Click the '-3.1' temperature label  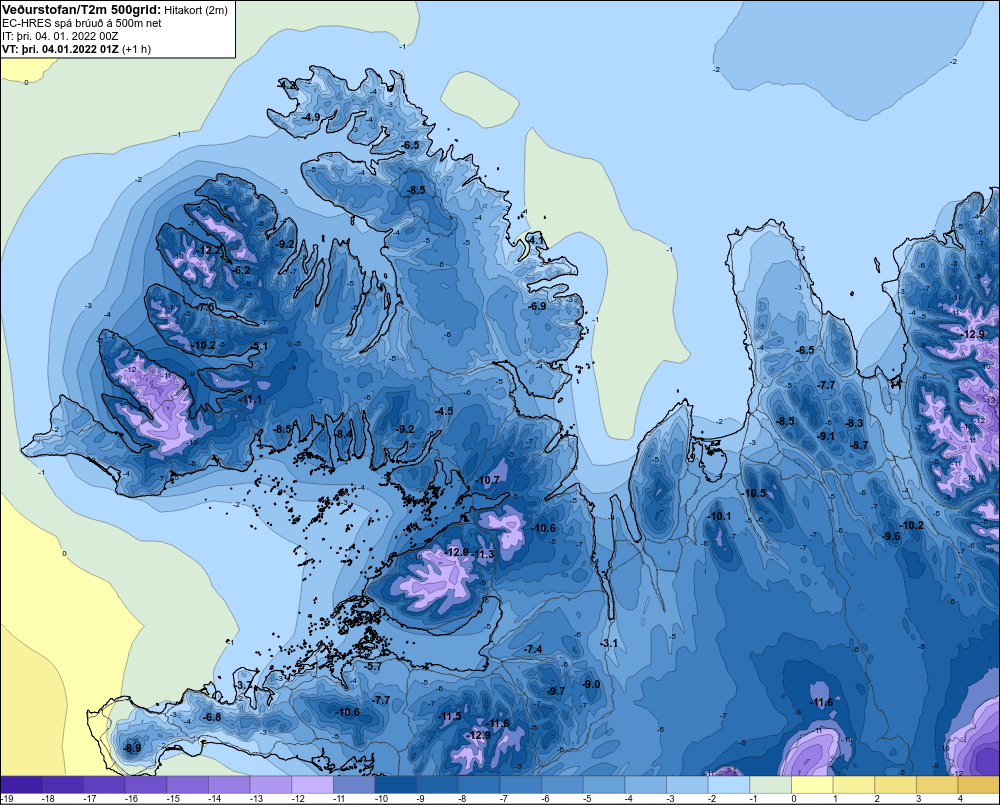coord(609,643)
